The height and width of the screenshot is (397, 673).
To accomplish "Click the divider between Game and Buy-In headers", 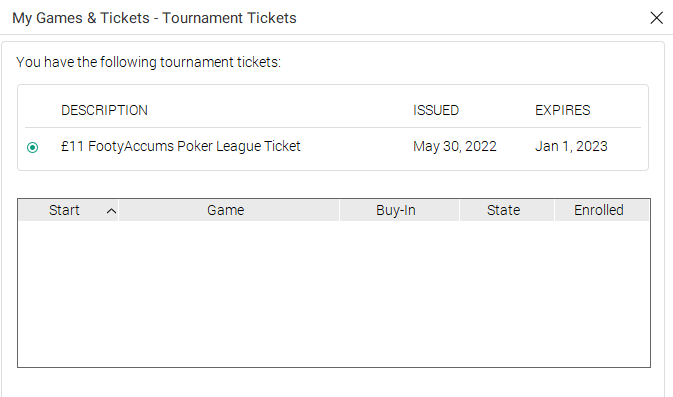I will tap(339, 210).
